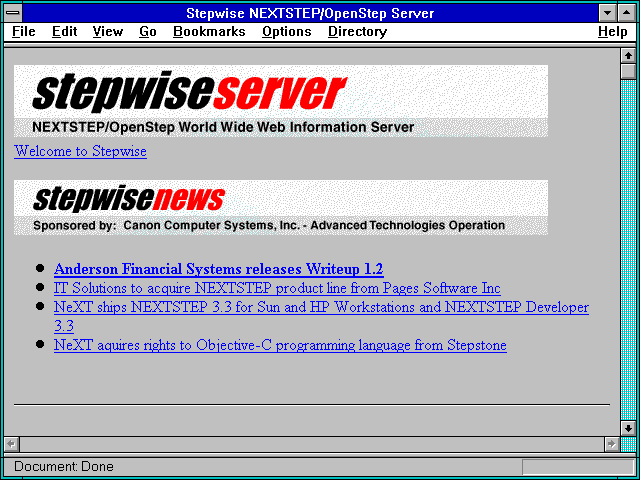Click the horizontal scrollbar left arrow
The height and width of the screenshot is (480, 640).
(x=12, y=444)
